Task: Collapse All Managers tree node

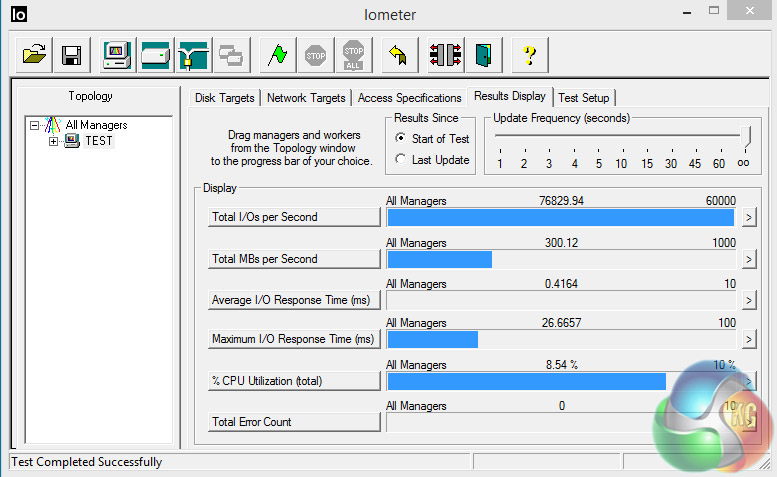Action: click(34, 125)
